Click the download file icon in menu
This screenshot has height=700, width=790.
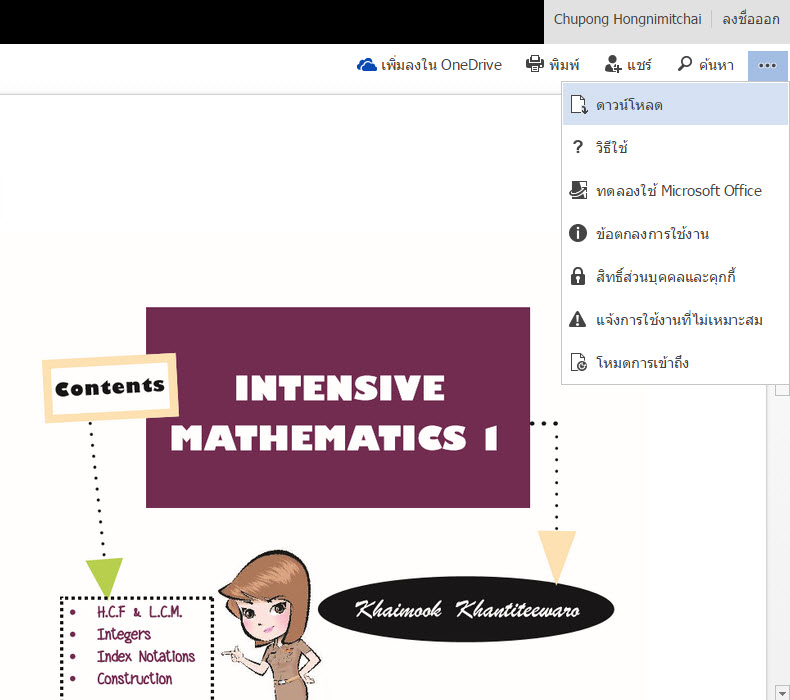click(578, 105)
